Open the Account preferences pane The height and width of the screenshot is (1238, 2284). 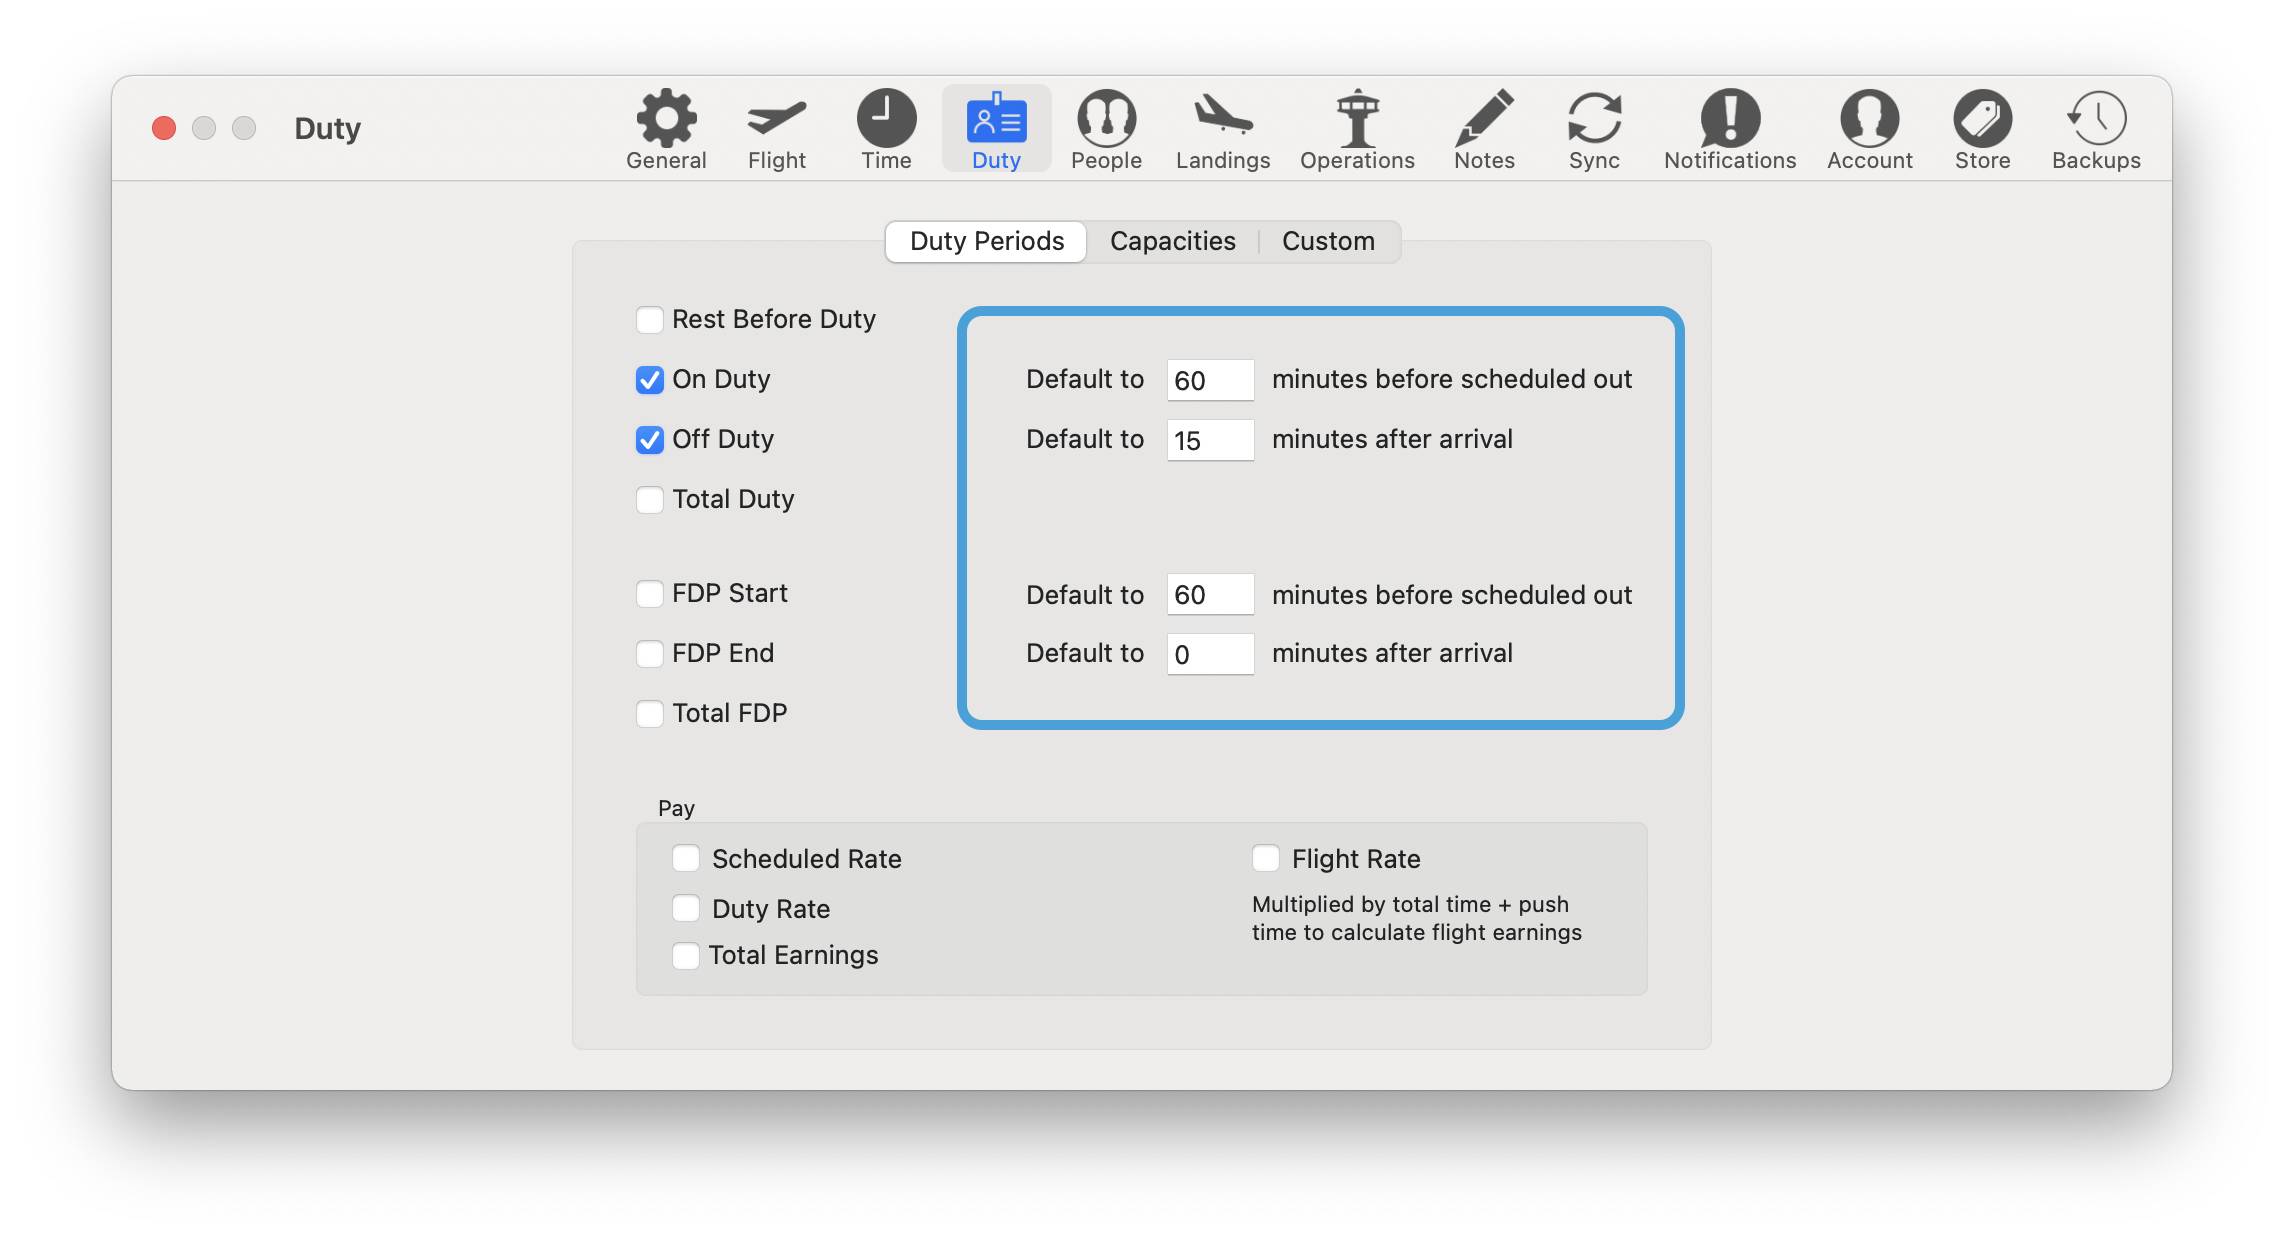tap(1870, 130)
